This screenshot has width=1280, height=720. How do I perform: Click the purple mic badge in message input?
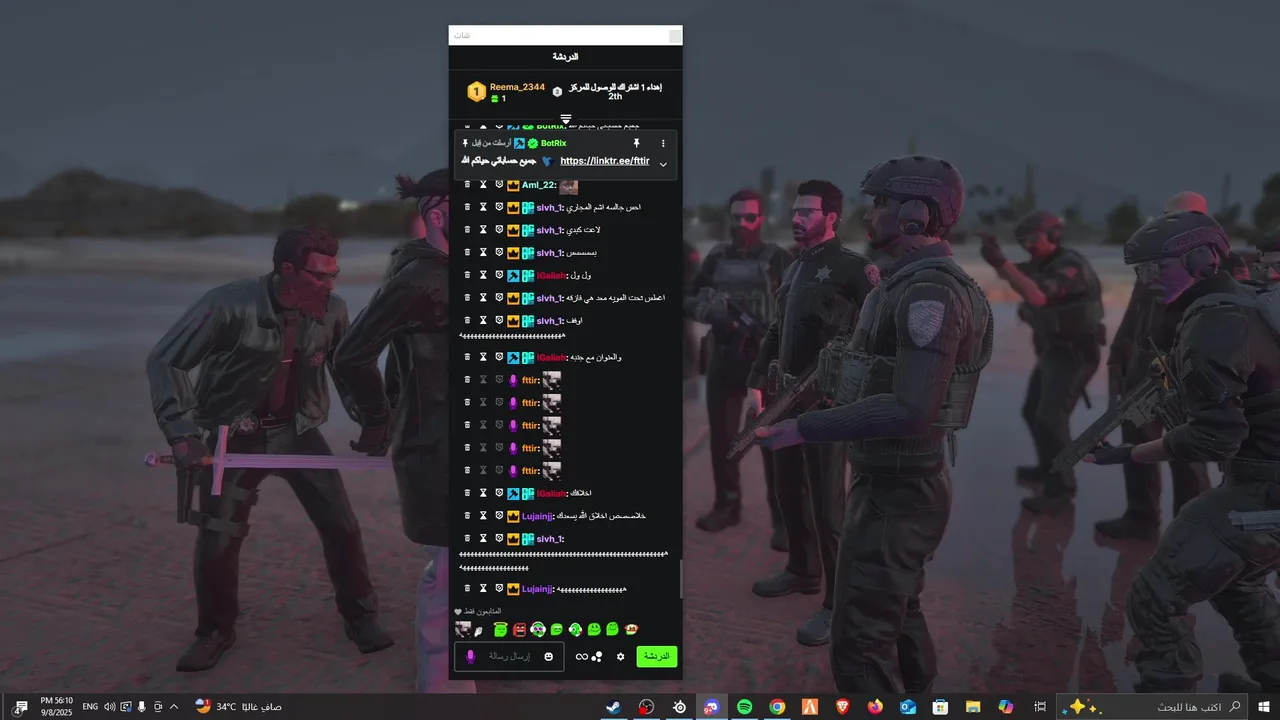470,656
